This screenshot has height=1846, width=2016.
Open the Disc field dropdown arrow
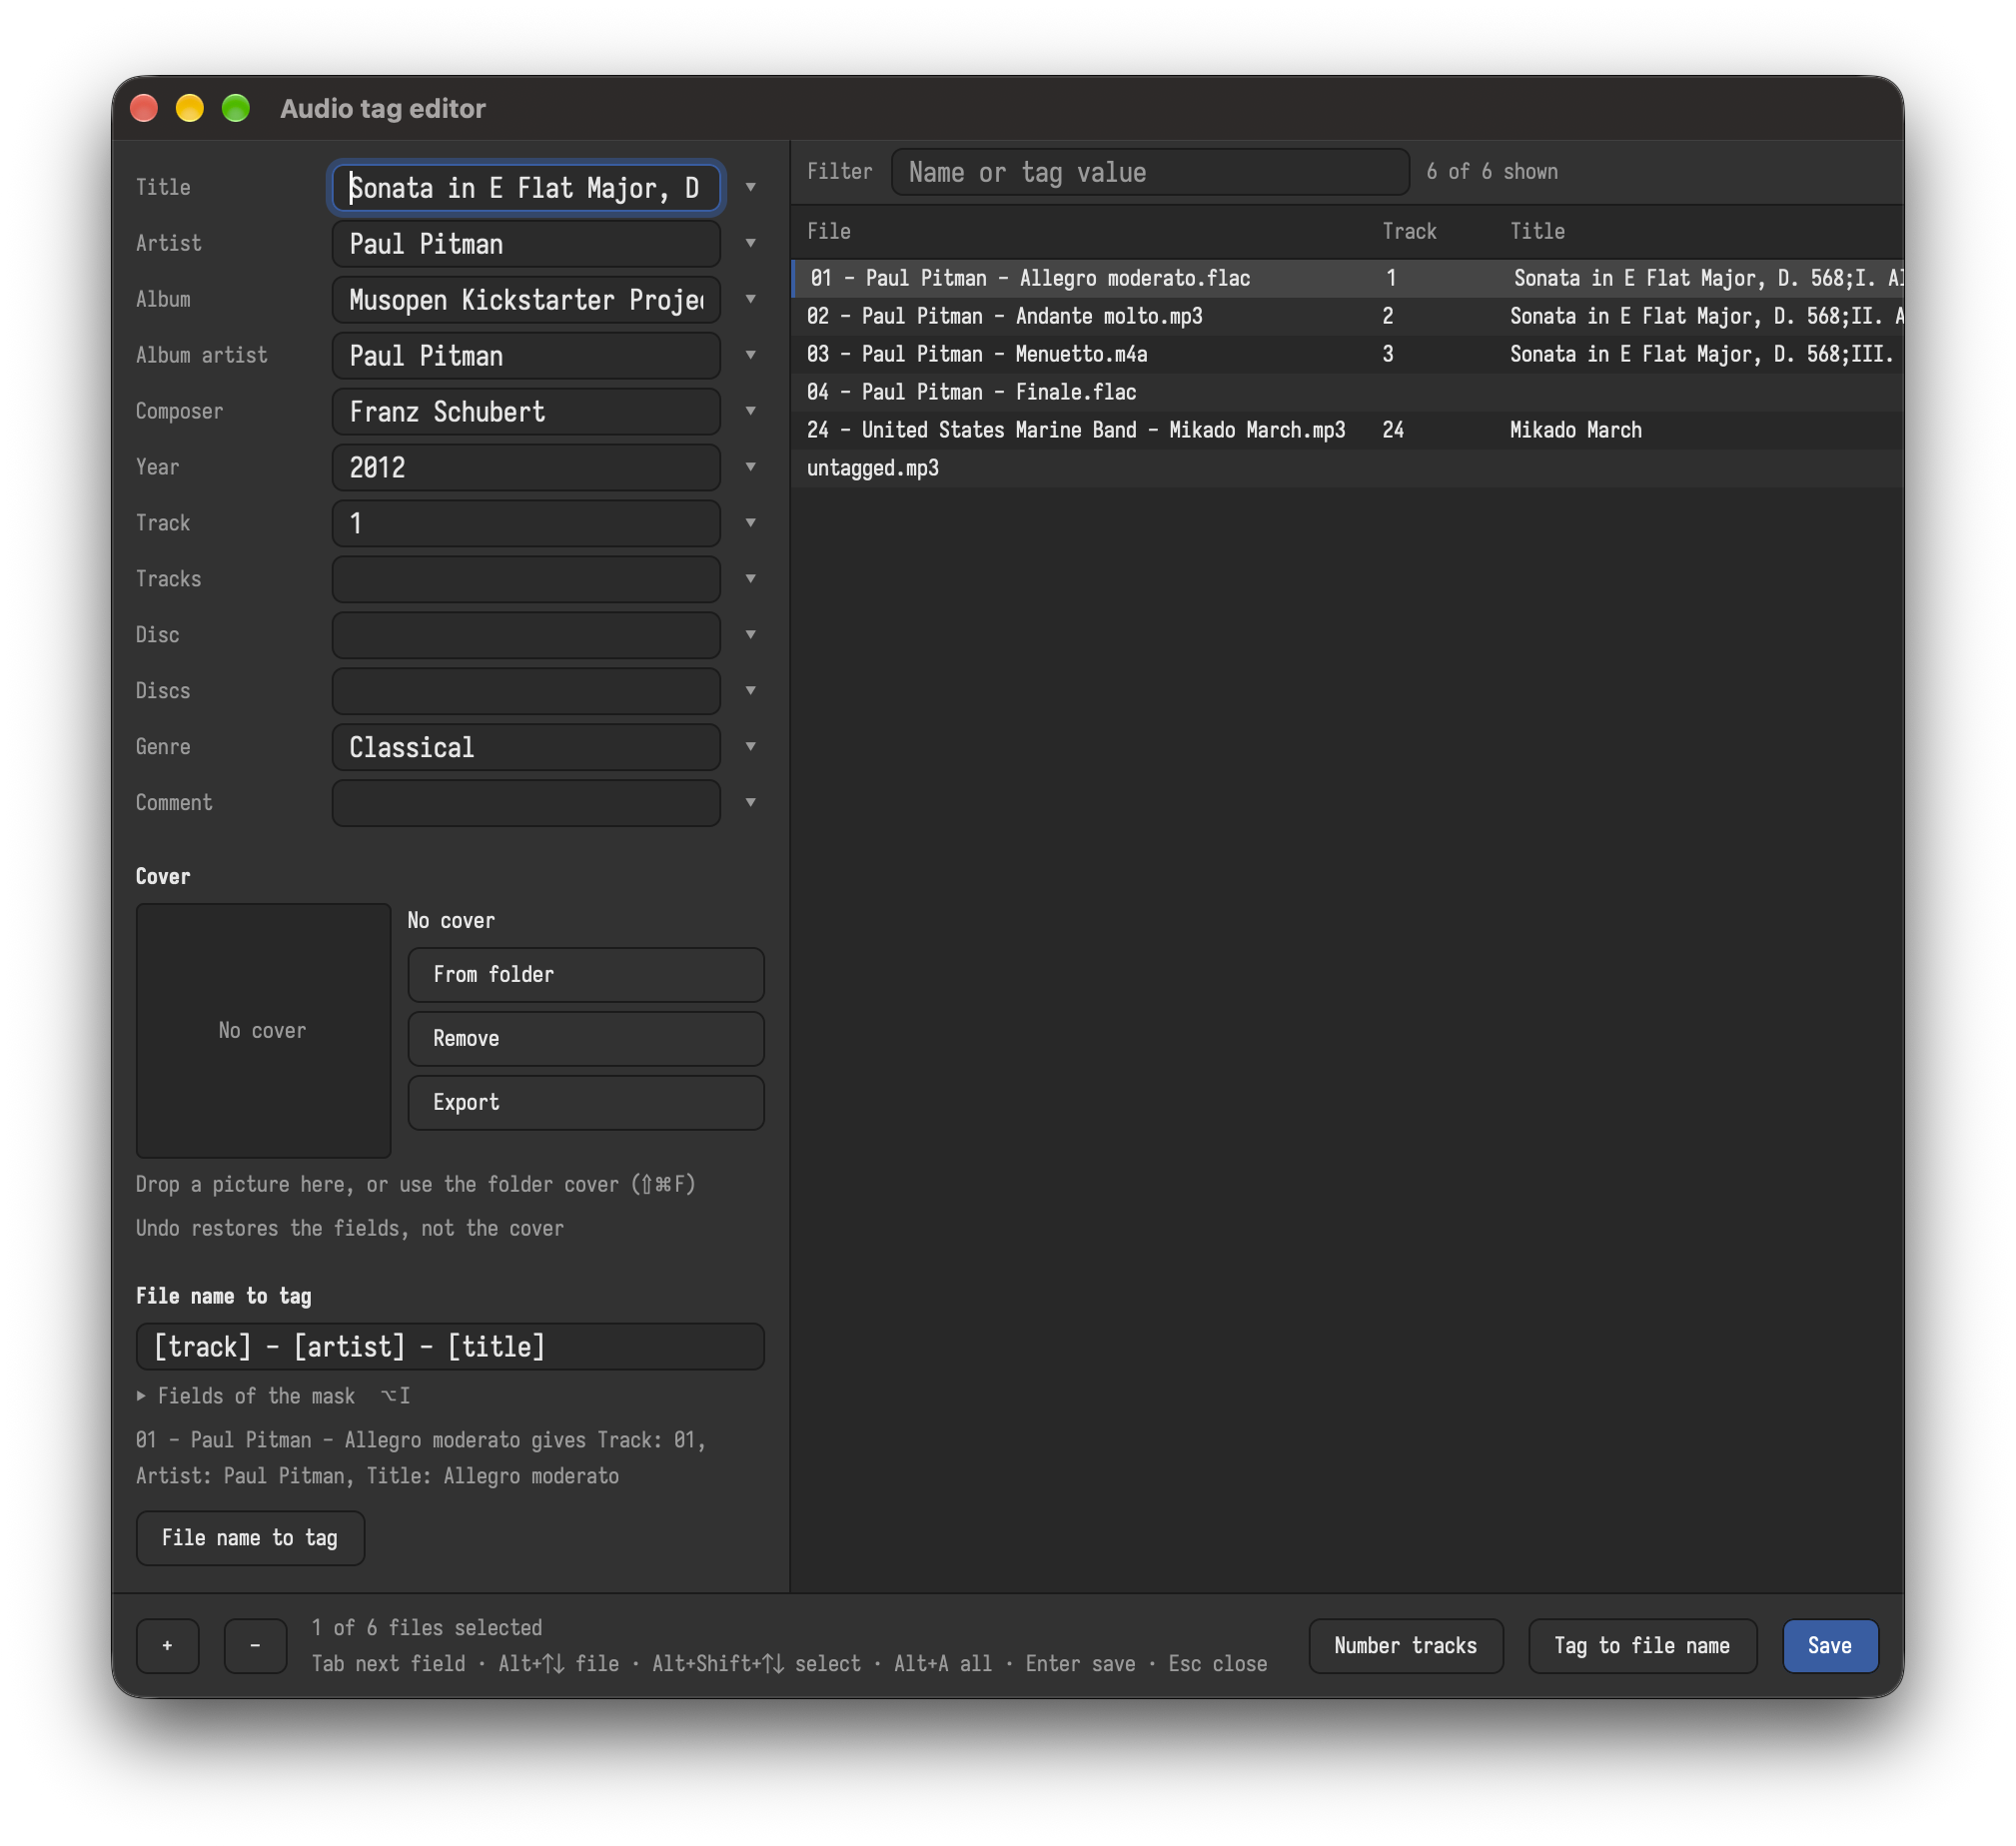coord(750,636)
